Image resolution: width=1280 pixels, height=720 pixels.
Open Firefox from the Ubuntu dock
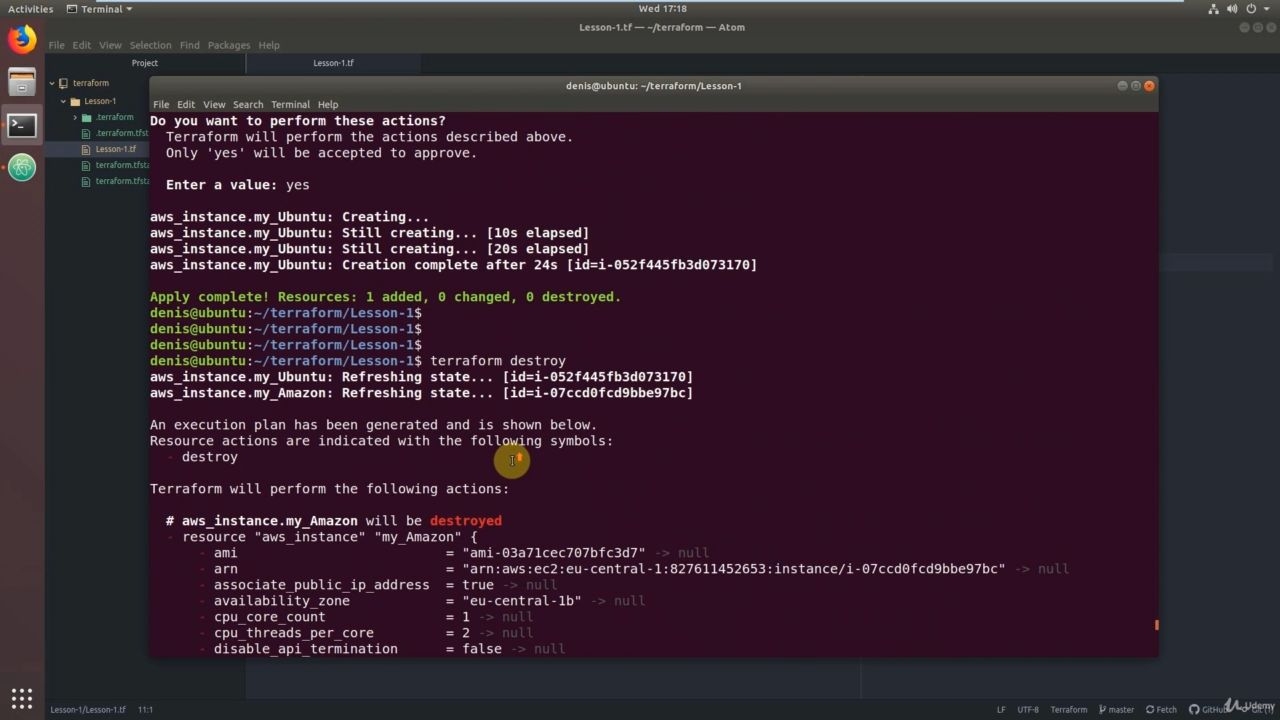[22, 40]
